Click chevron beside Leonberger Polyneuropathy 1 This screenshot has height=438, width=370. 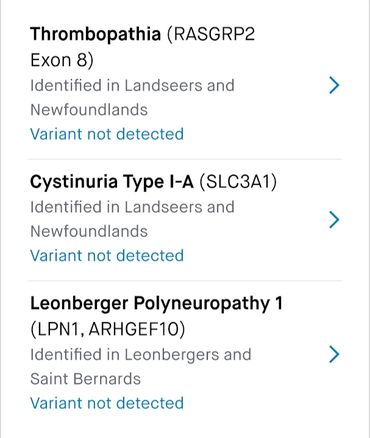(x=334, y=354)
